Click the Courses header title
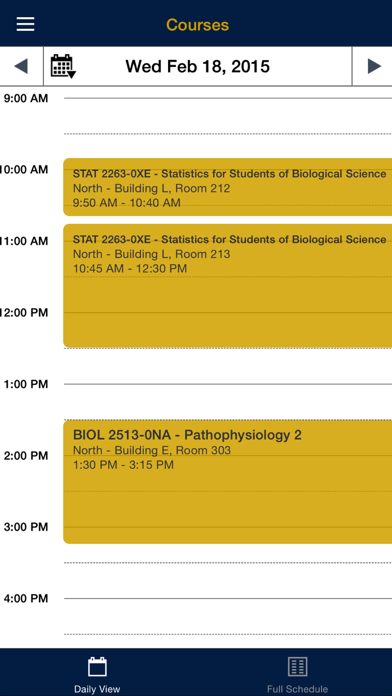The width and height of the screenshot is (392, 696). click(x=198, y=24)
